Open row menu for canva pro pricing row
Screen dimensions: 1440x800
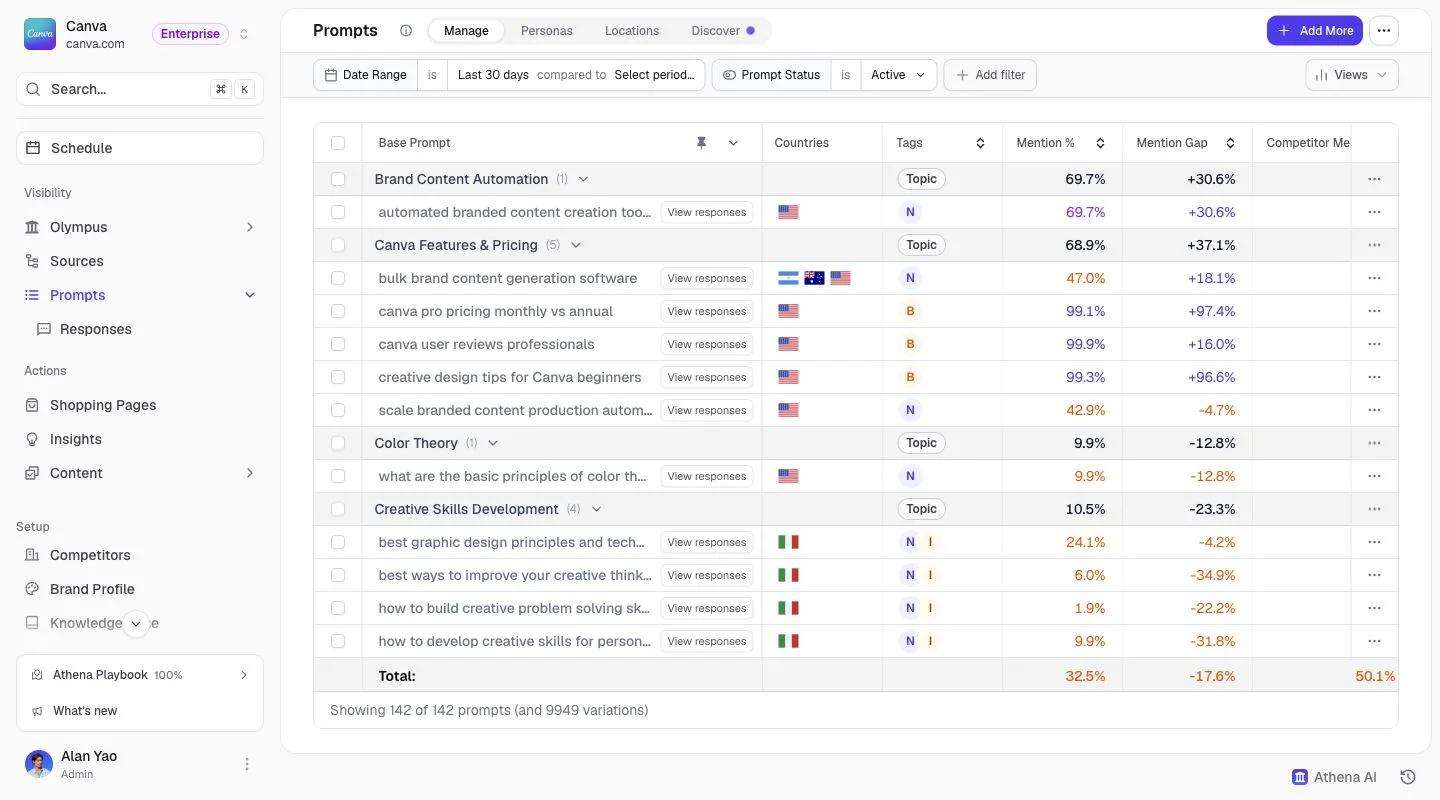point(1374,311)
